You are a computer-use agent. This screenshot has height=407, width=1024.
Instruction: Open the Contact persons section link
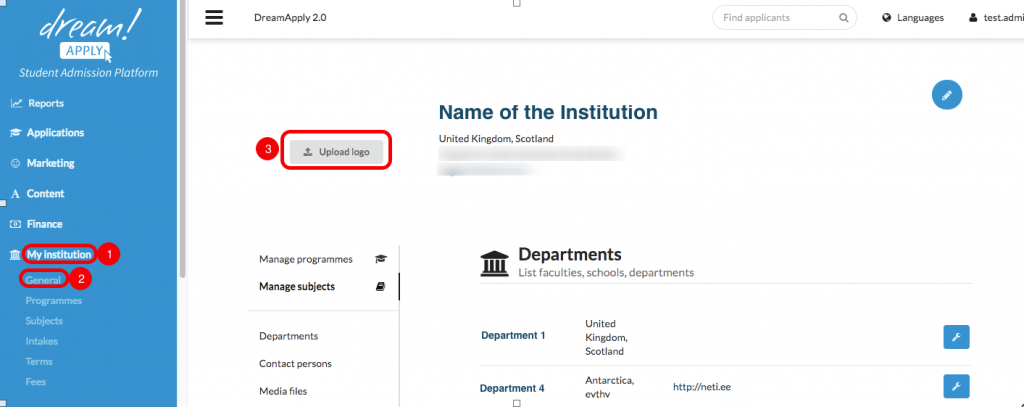coord(295,363)
